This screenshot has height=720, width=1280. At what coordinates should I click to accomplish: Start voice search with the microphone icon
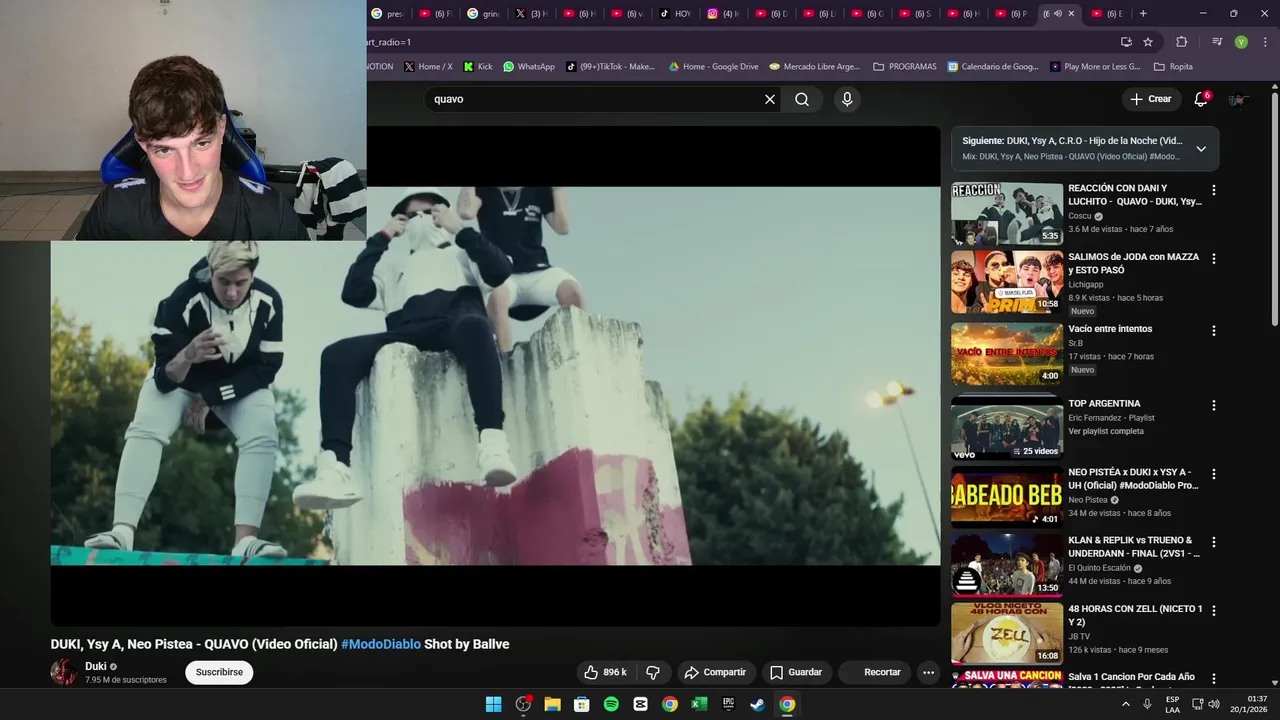[x=847, y=99]
